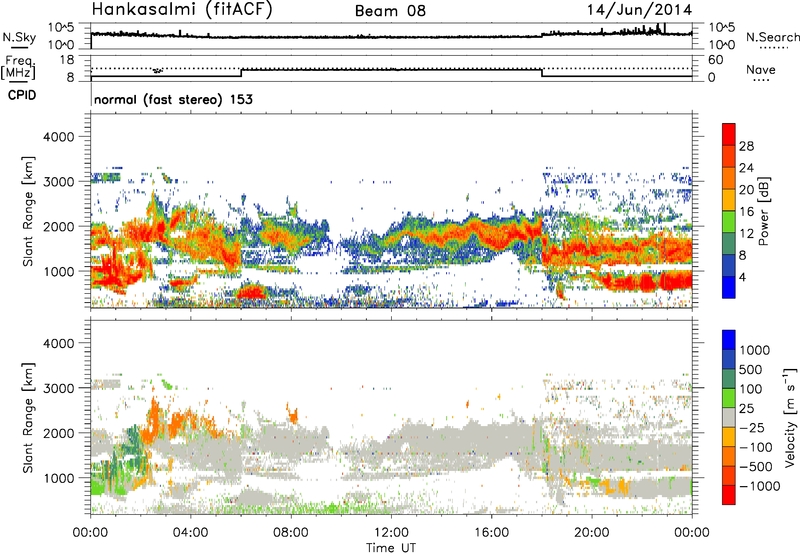Click the "28" label on Power colorbar
800x554 pixels.
pyautogui.click(x=746, y=146)
